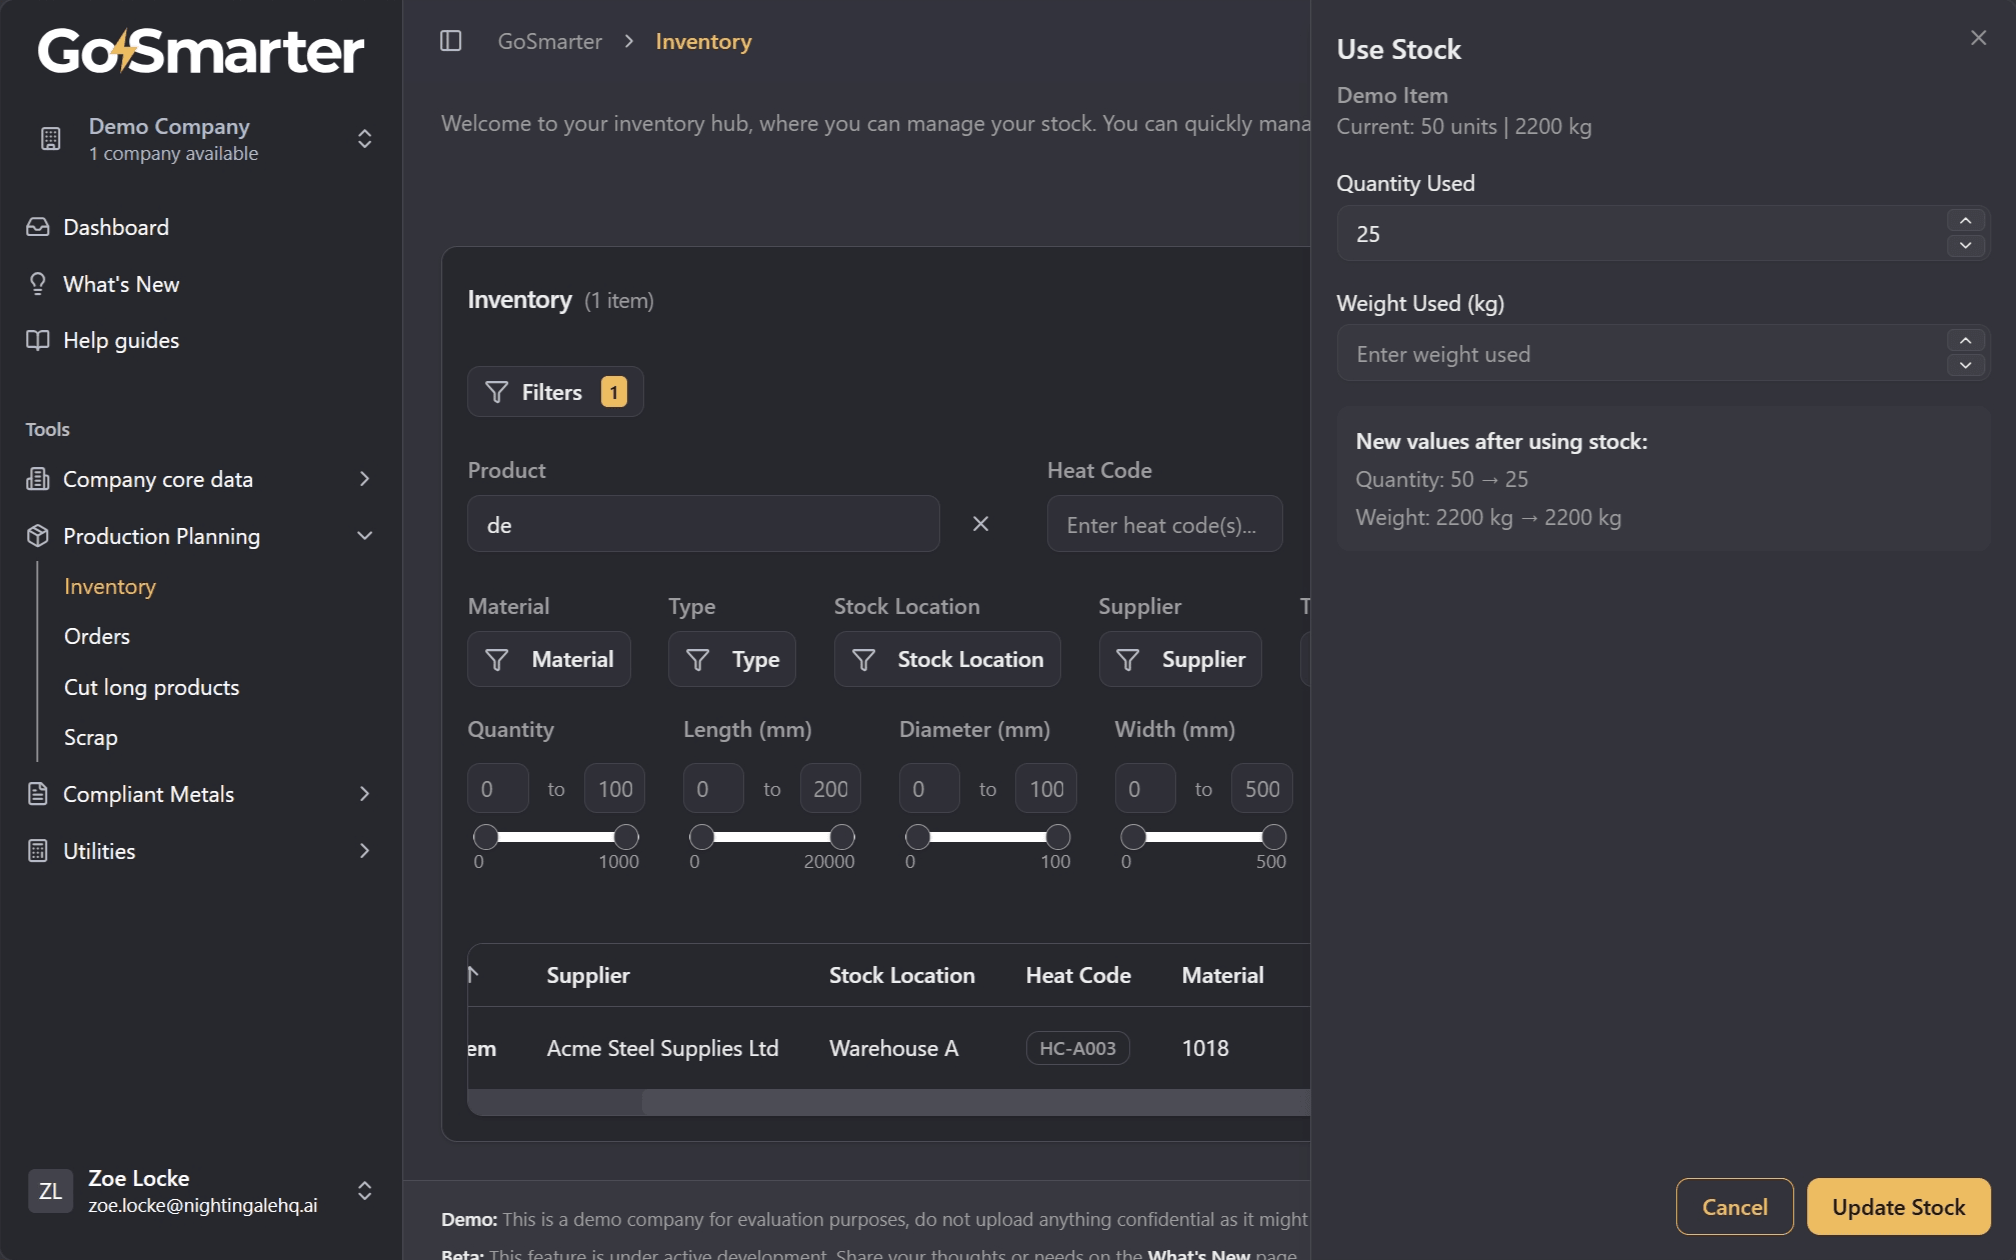Click Acme Steel Supplies Ltd cell

pyautogui.click(x=662, y=1048)
